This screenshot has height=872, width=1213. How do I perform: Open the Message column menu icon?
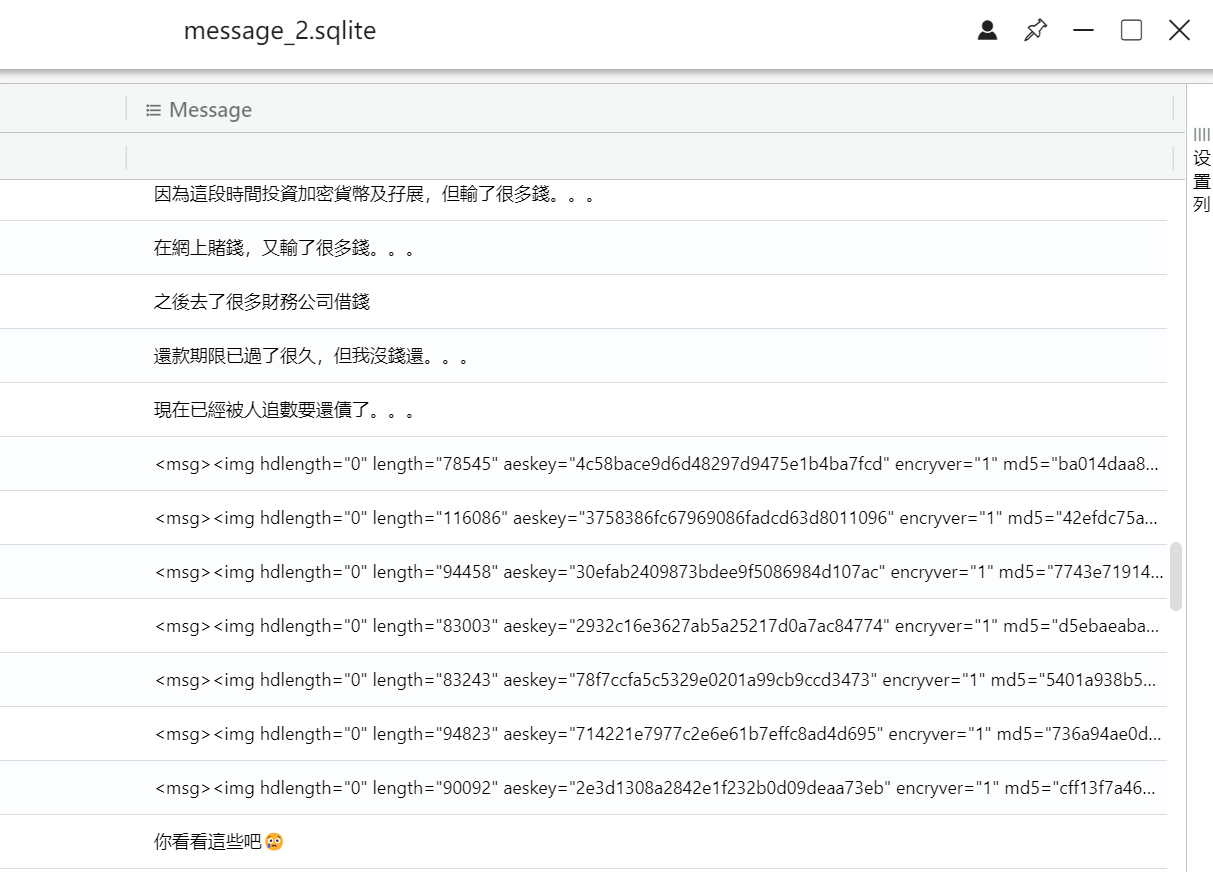click(x=153, y=110)
